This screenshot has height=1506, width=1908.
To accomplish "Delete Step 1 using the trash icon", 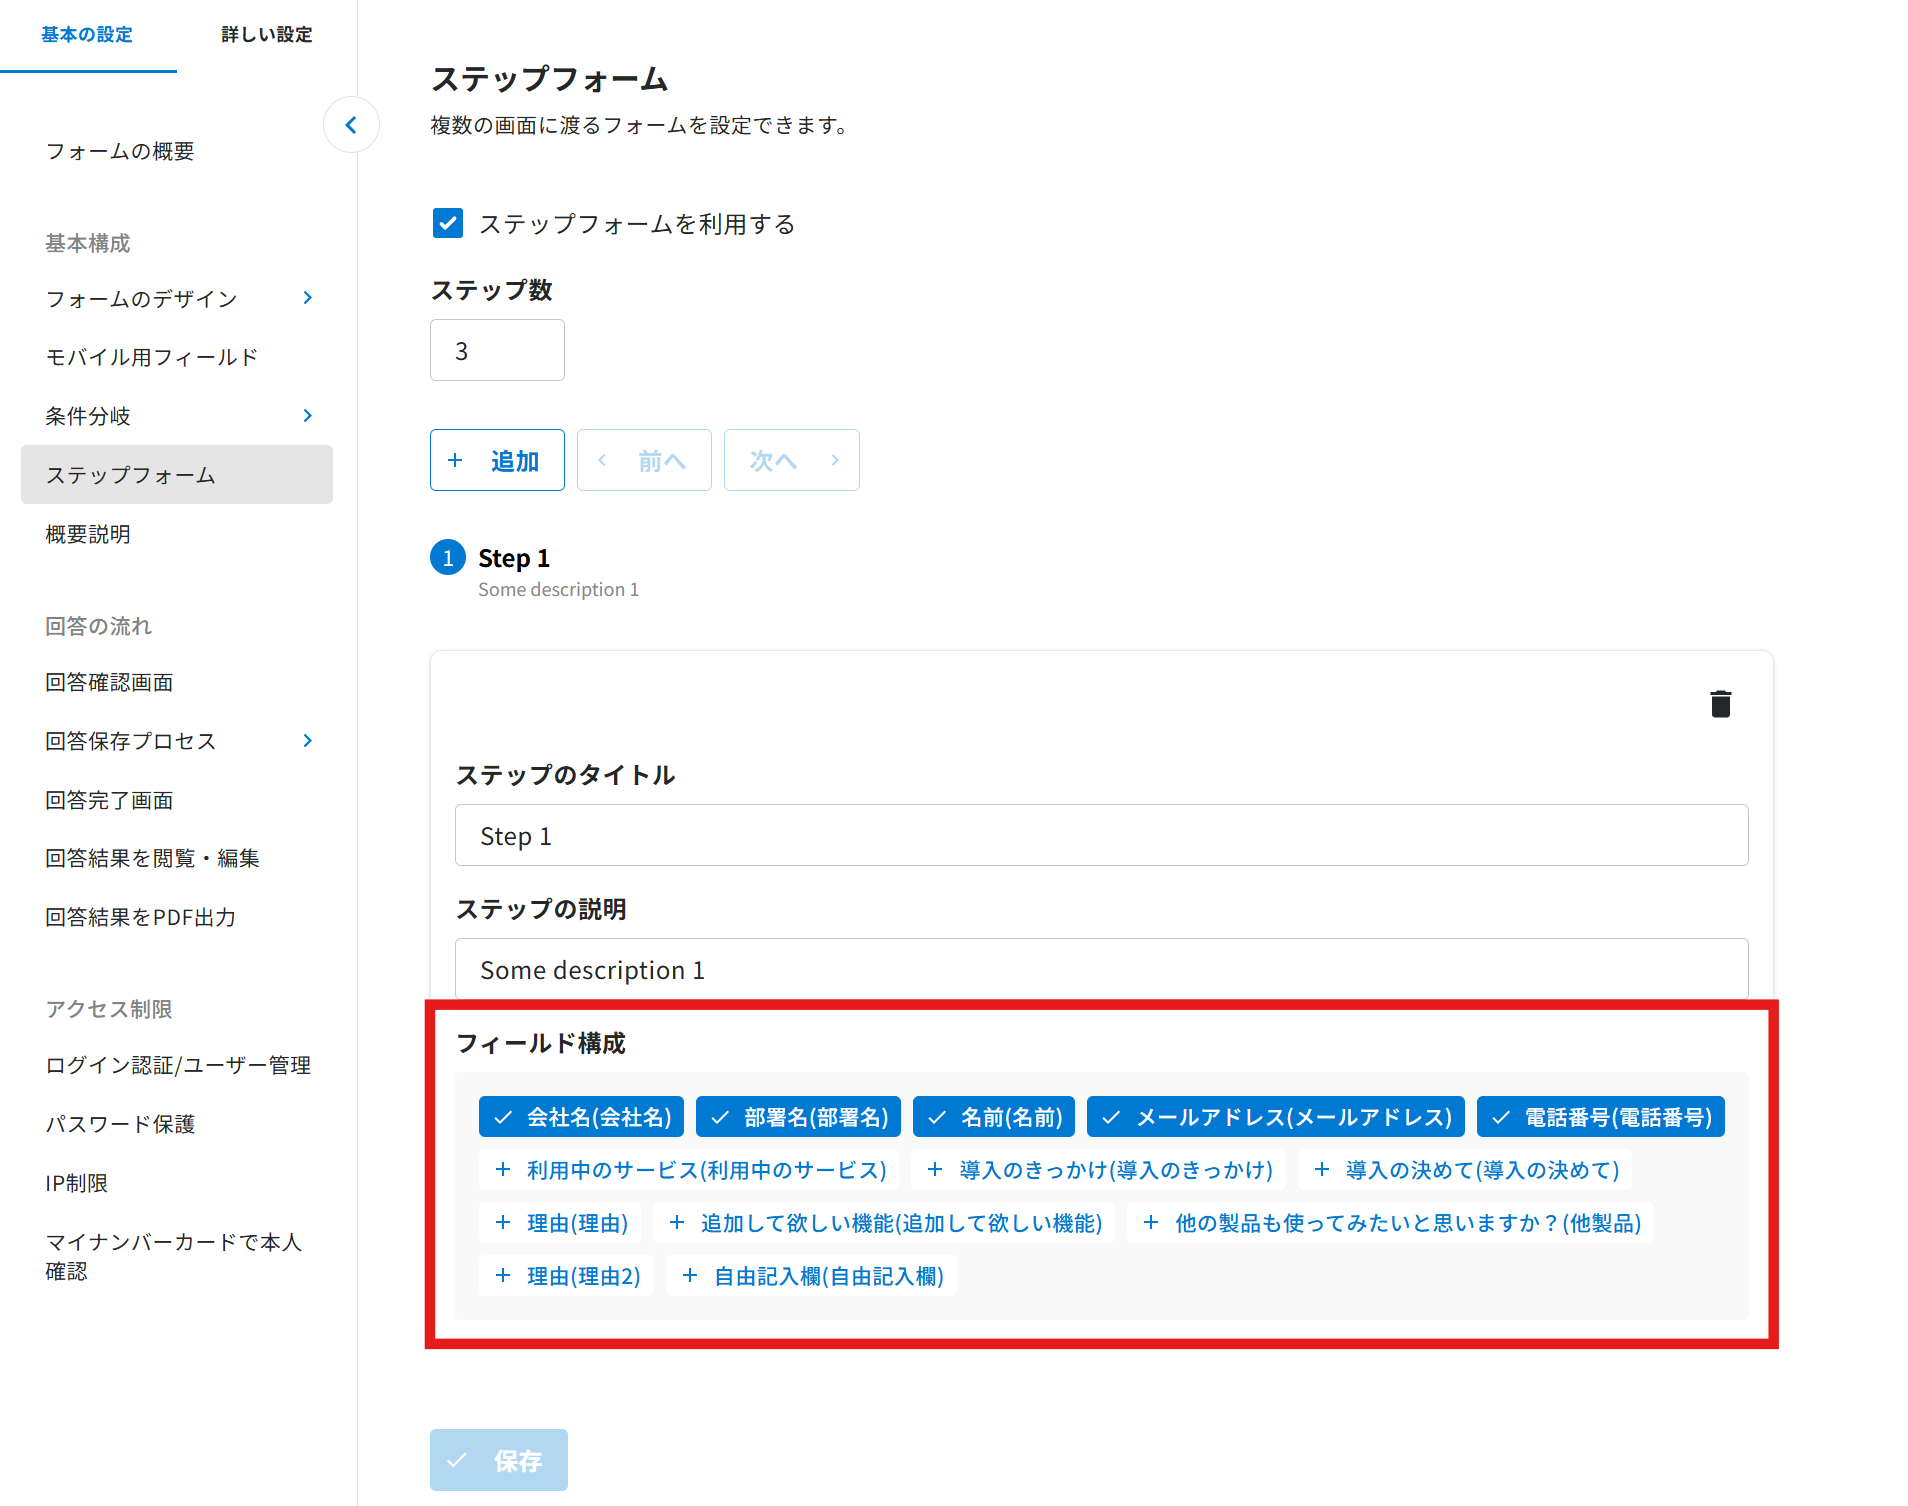I will coord(1720,704).
